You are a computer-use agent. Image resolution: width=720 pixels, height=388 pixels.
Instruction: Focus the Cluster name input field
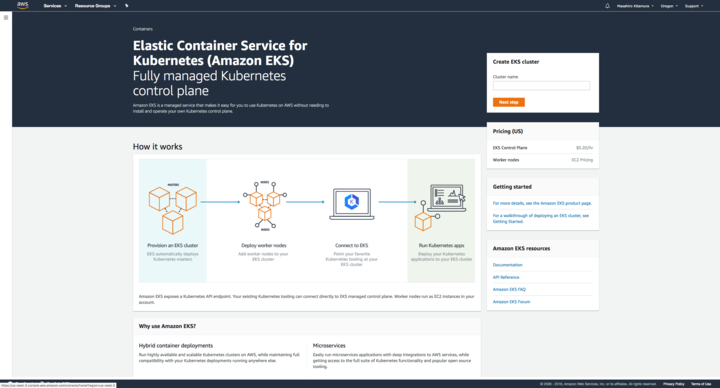tap(541, 85)
